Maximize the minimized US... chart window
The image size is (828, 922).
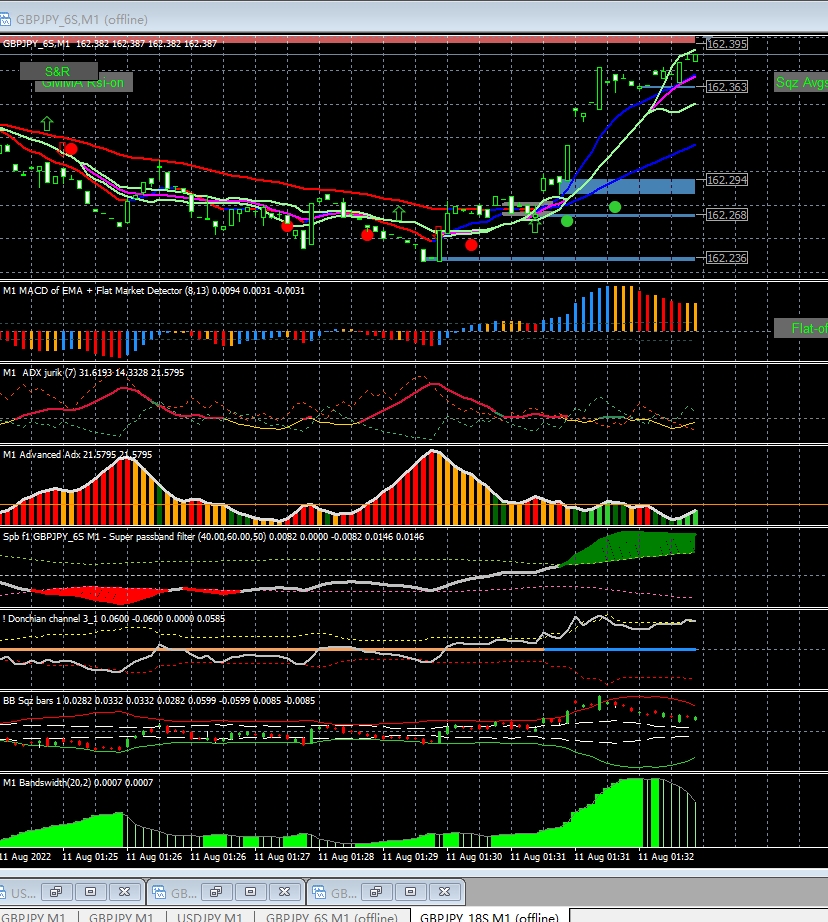point(90,892)
